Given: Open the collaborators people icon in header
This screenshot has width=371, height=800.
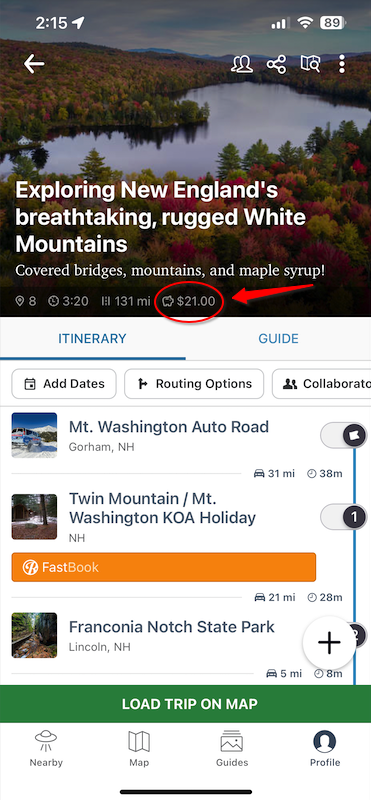Looking at the screenshot, I should [x=242, y=64].
